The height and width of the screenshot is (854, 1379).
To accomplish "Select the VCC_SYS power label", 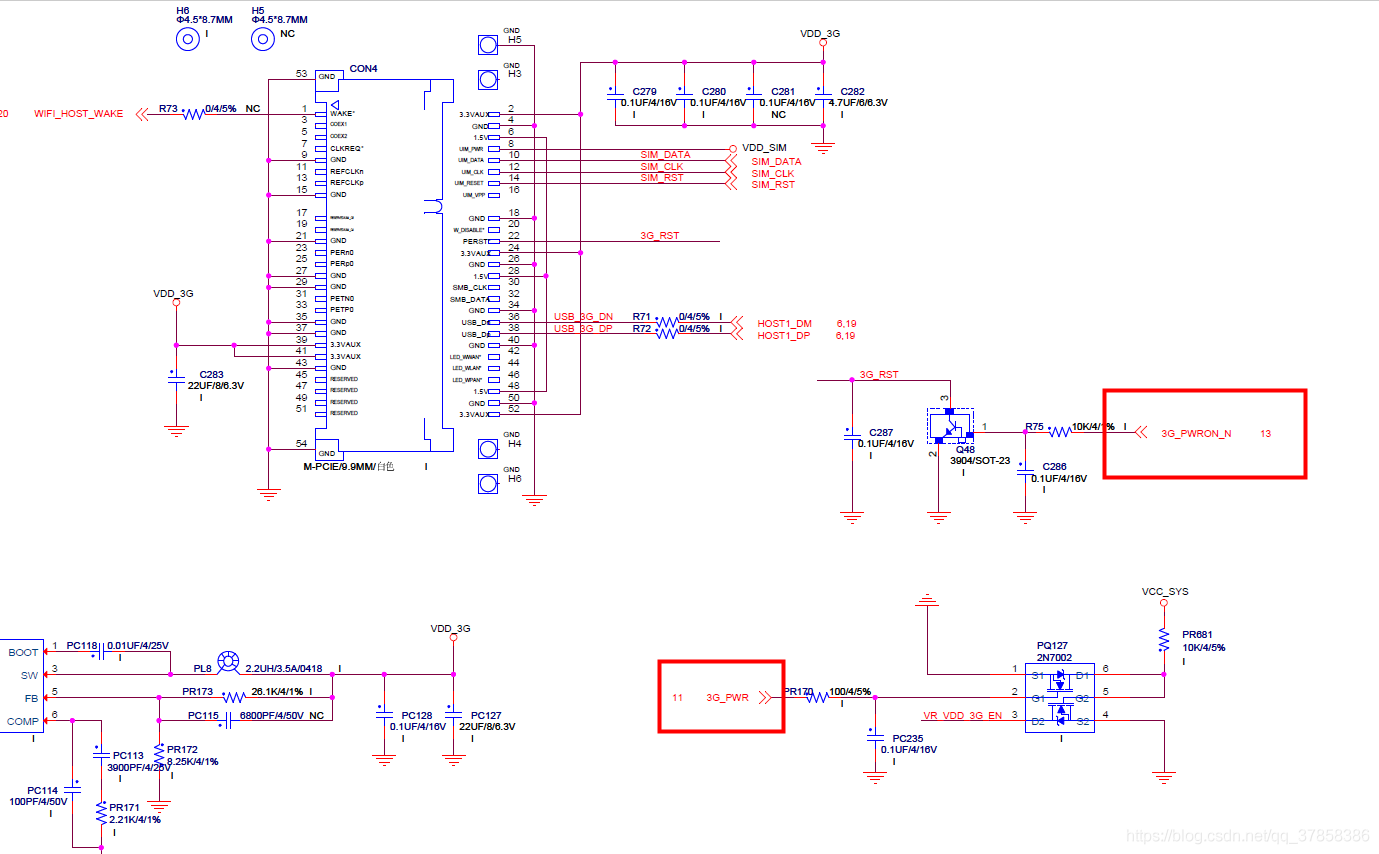I will (x=1165, y=592).
